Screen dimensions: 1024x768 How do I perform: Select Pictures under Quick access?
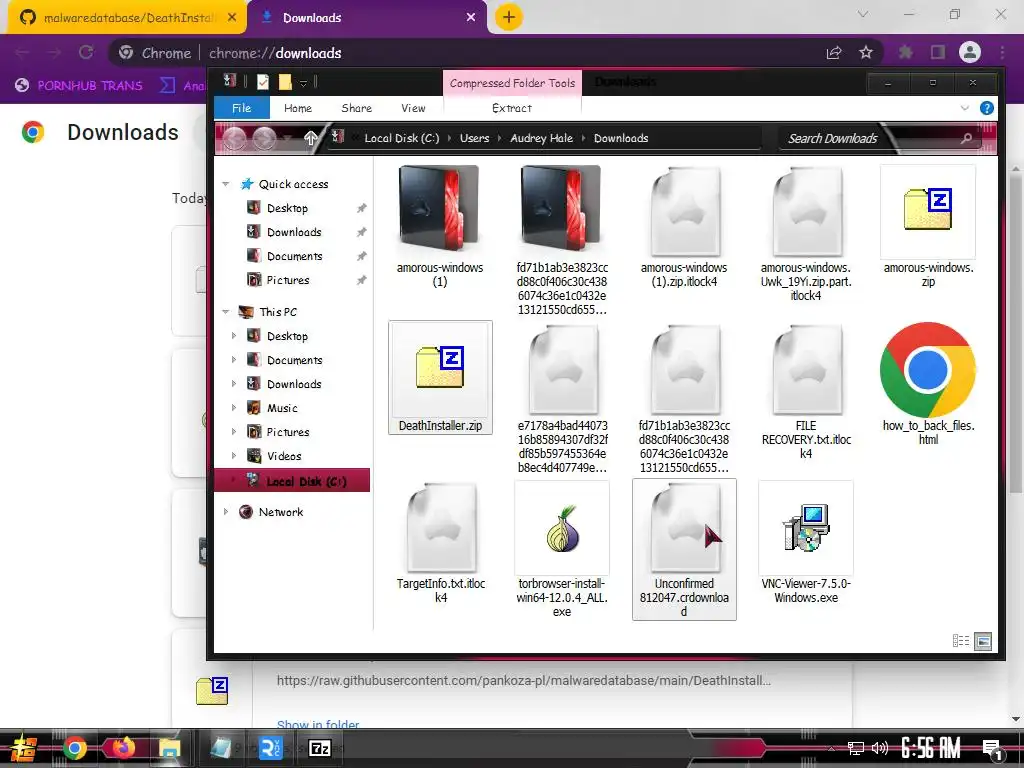287,280
